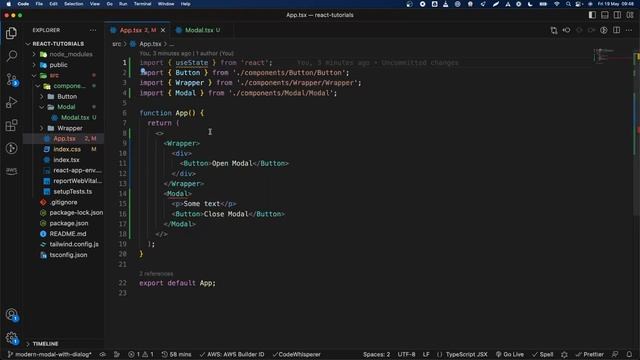The image size is (640, 360).
Task: Click the src breadcrumb
Action: tap(117, 44)
